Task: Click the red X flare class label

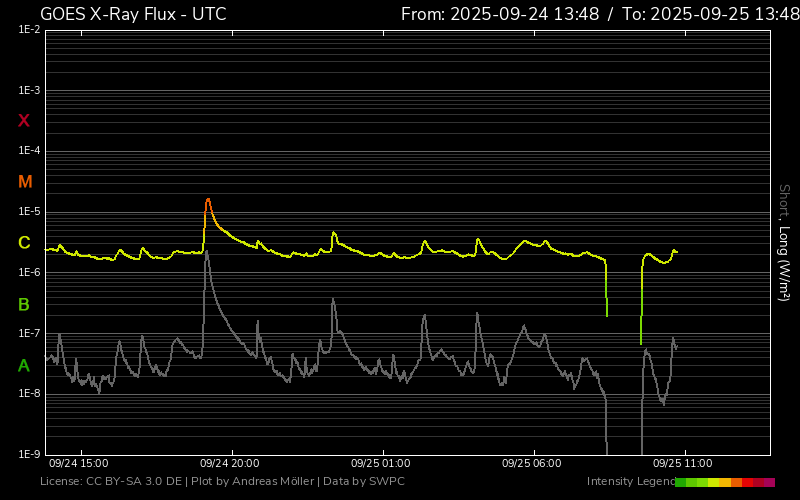Action: click(x=24, y=121)
